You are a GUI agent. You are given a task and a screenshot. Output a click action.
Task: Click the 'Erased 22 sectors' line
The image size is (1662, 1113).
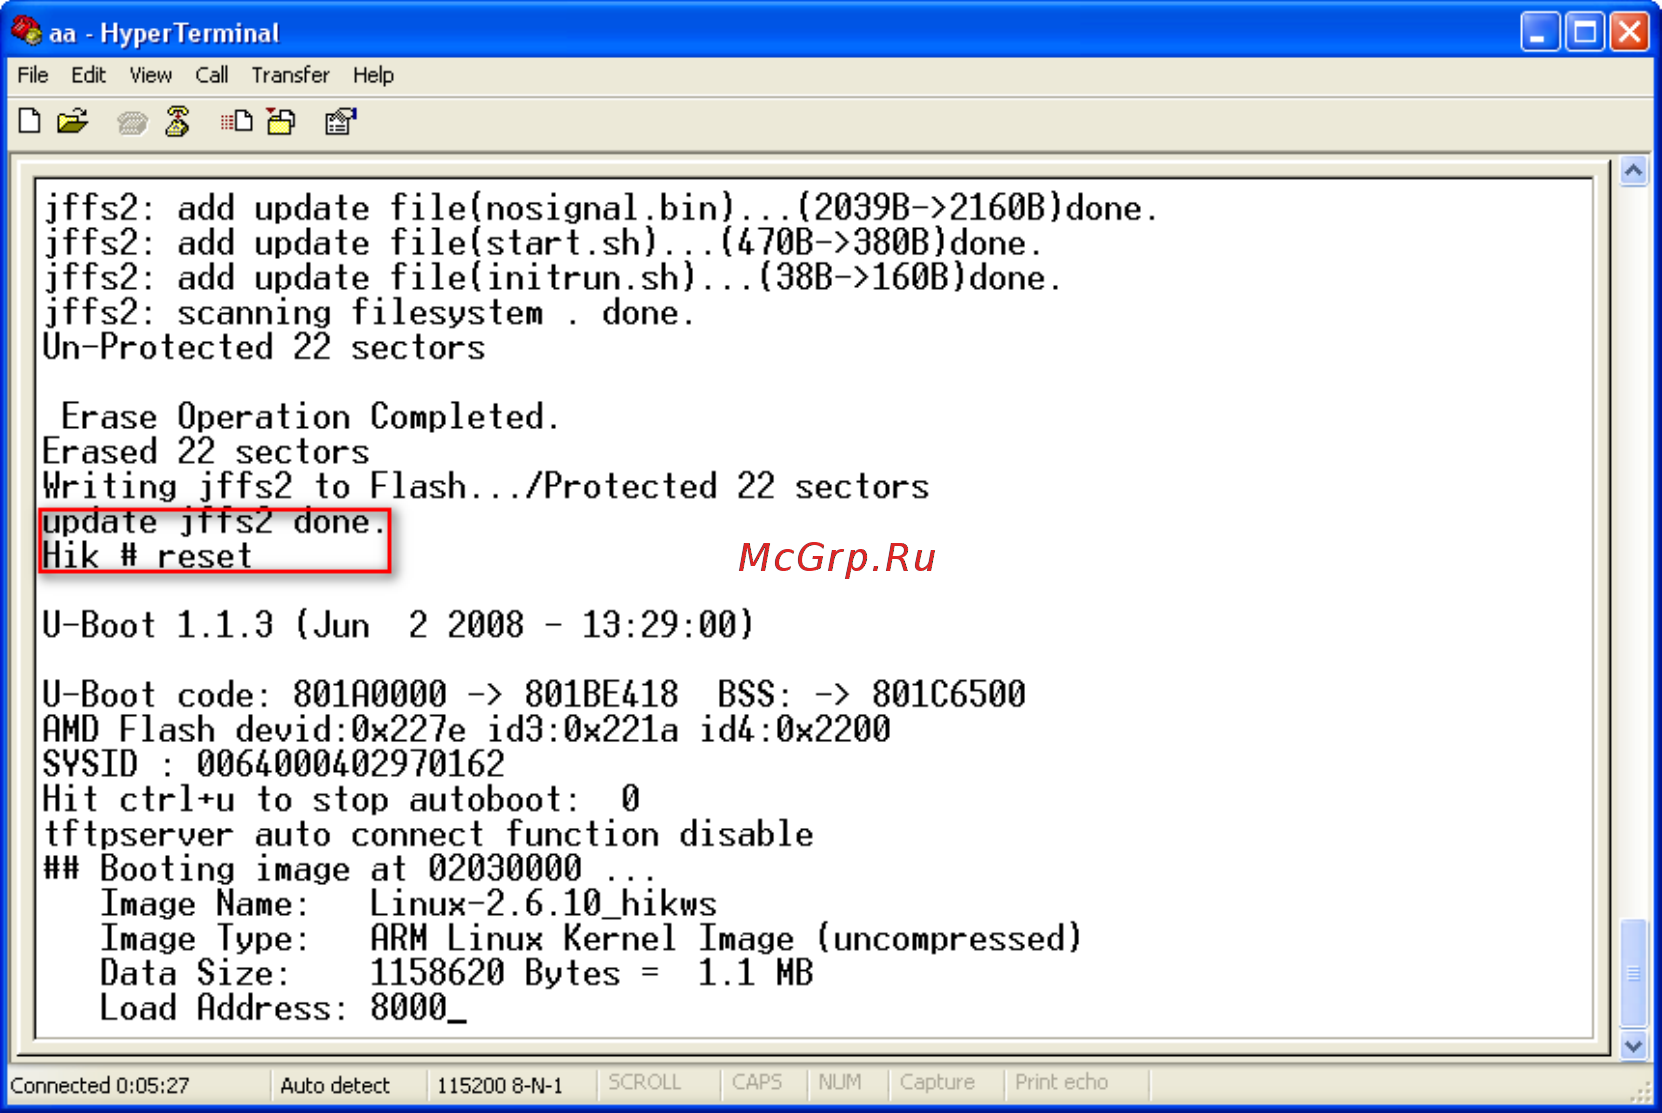pos(206,451)
